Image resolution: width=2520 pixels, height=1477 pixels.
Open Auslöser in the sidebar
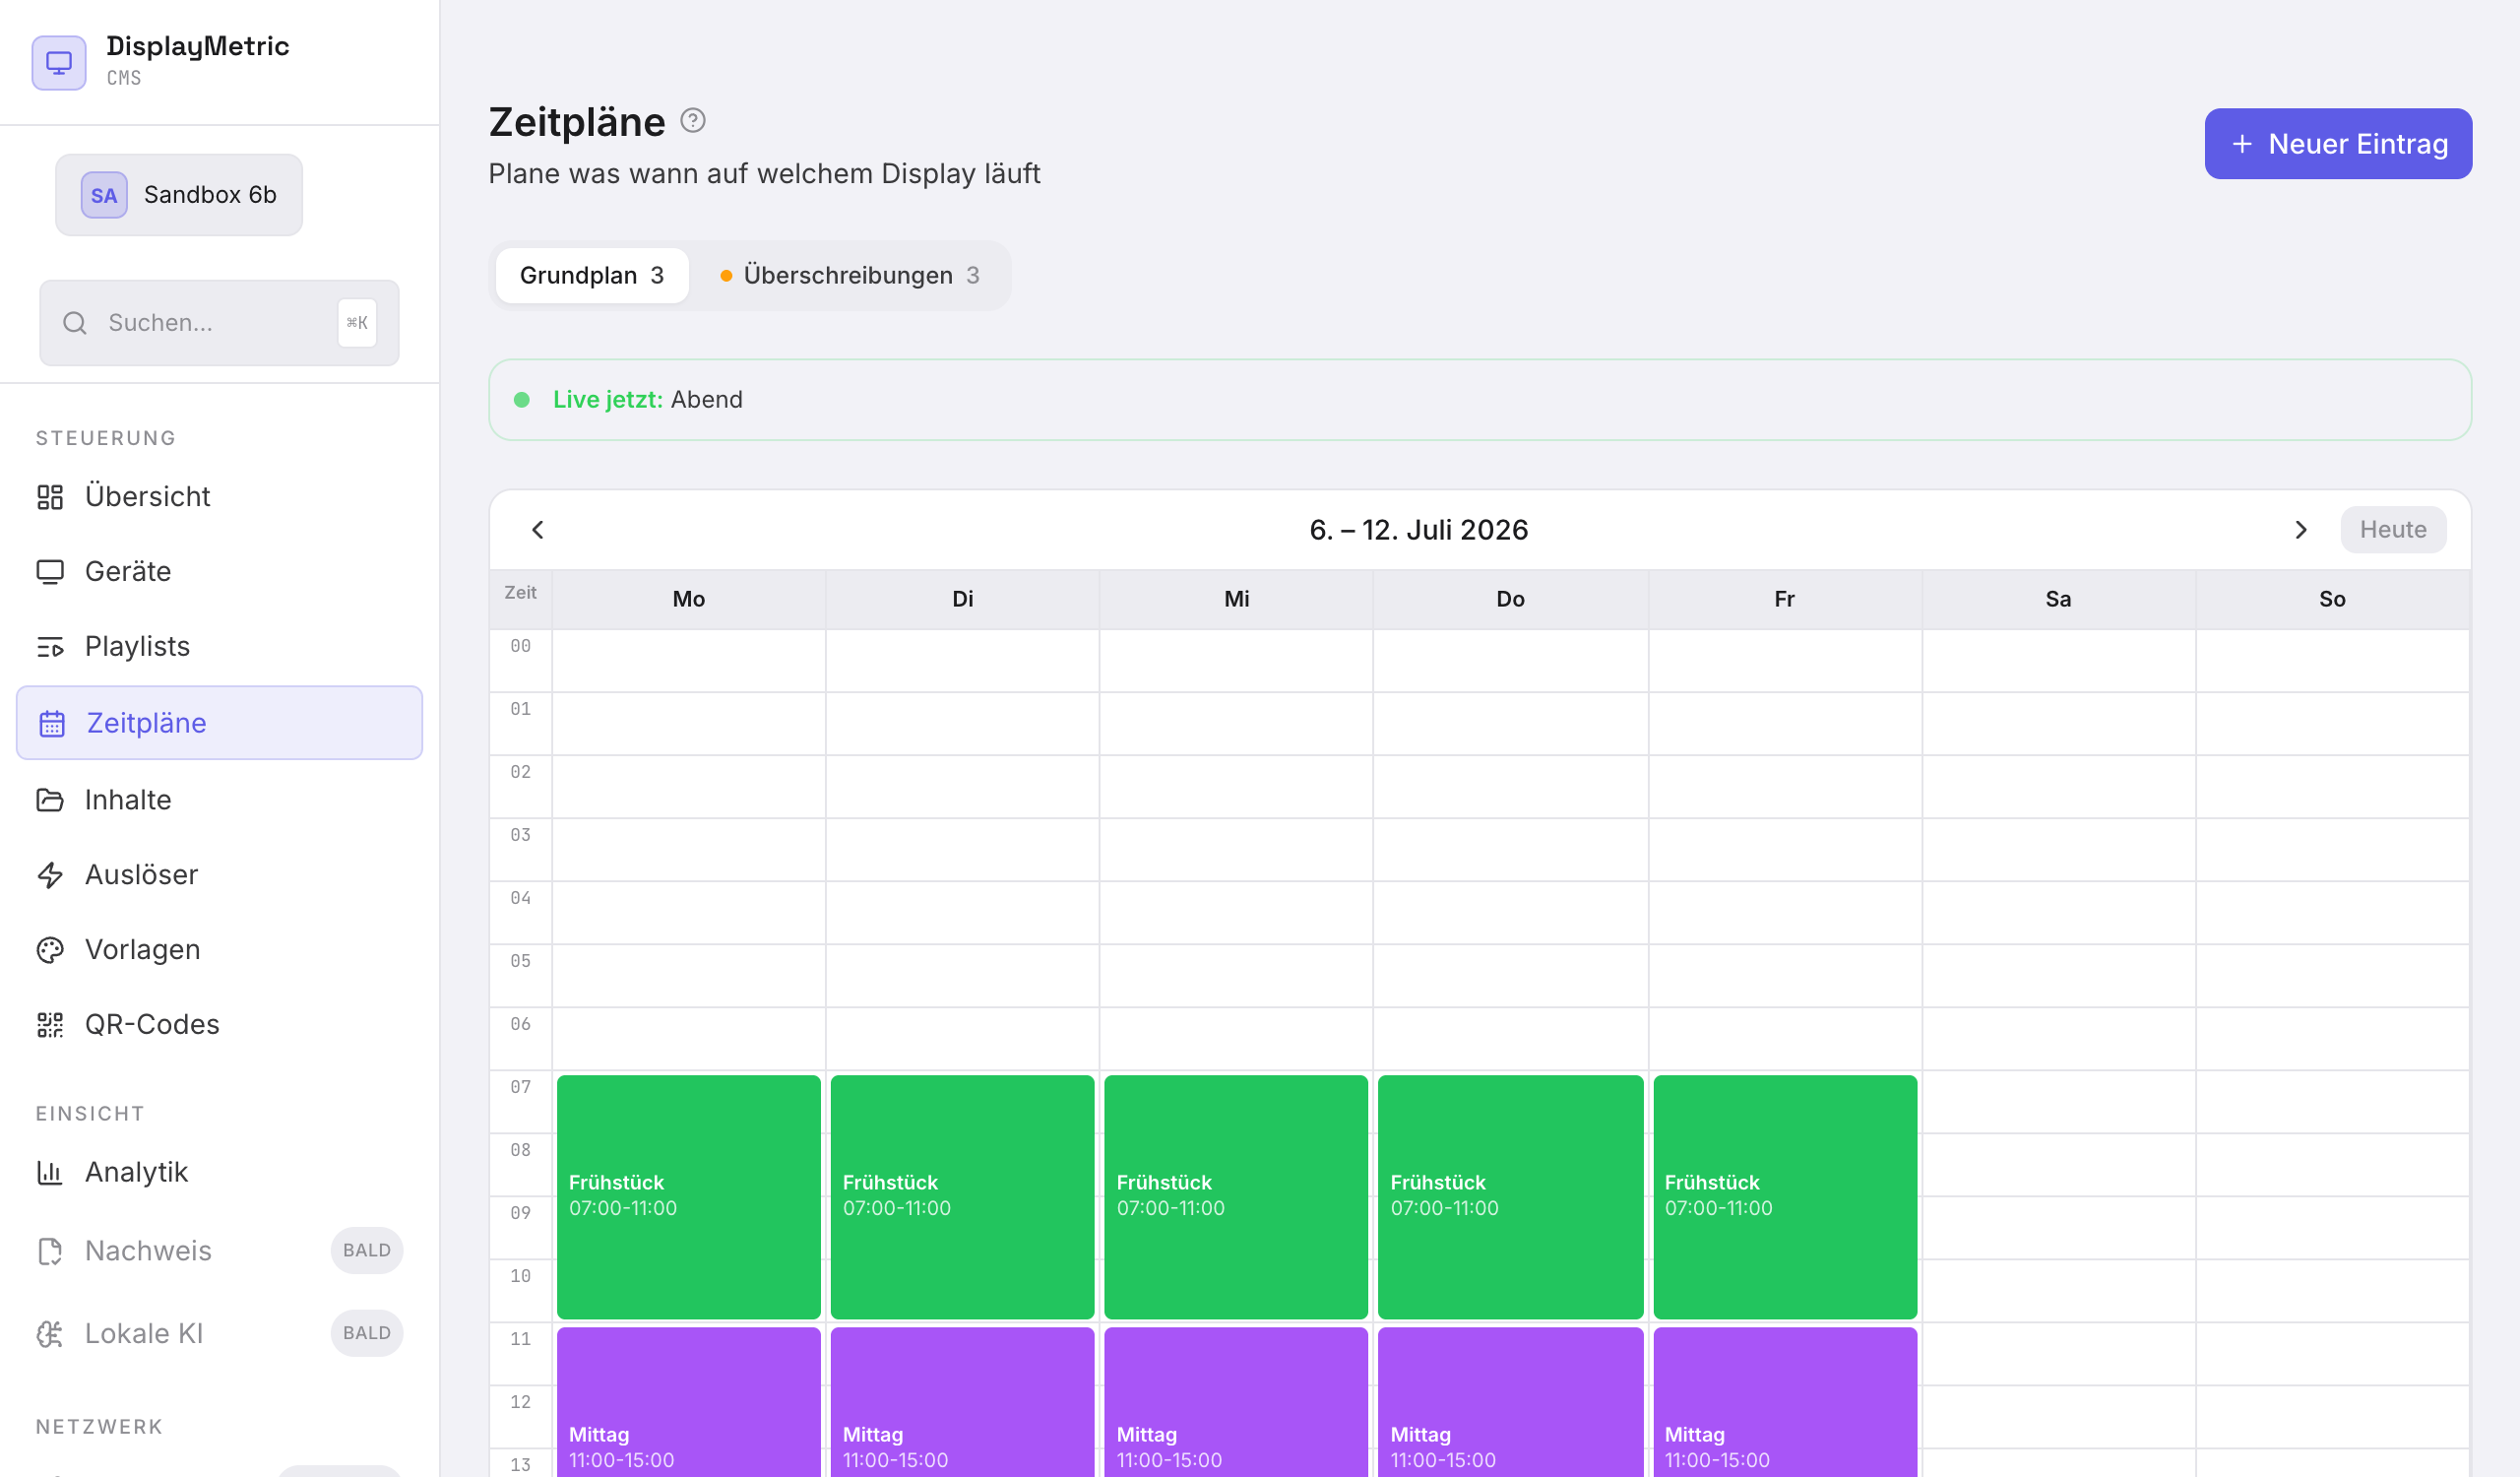[220, 875]
